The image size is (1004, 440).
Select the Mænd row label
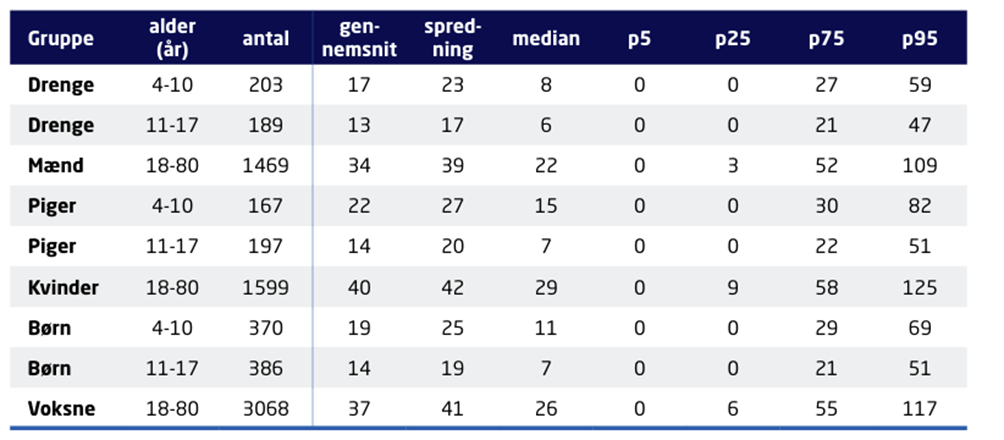tap(56, 166)
